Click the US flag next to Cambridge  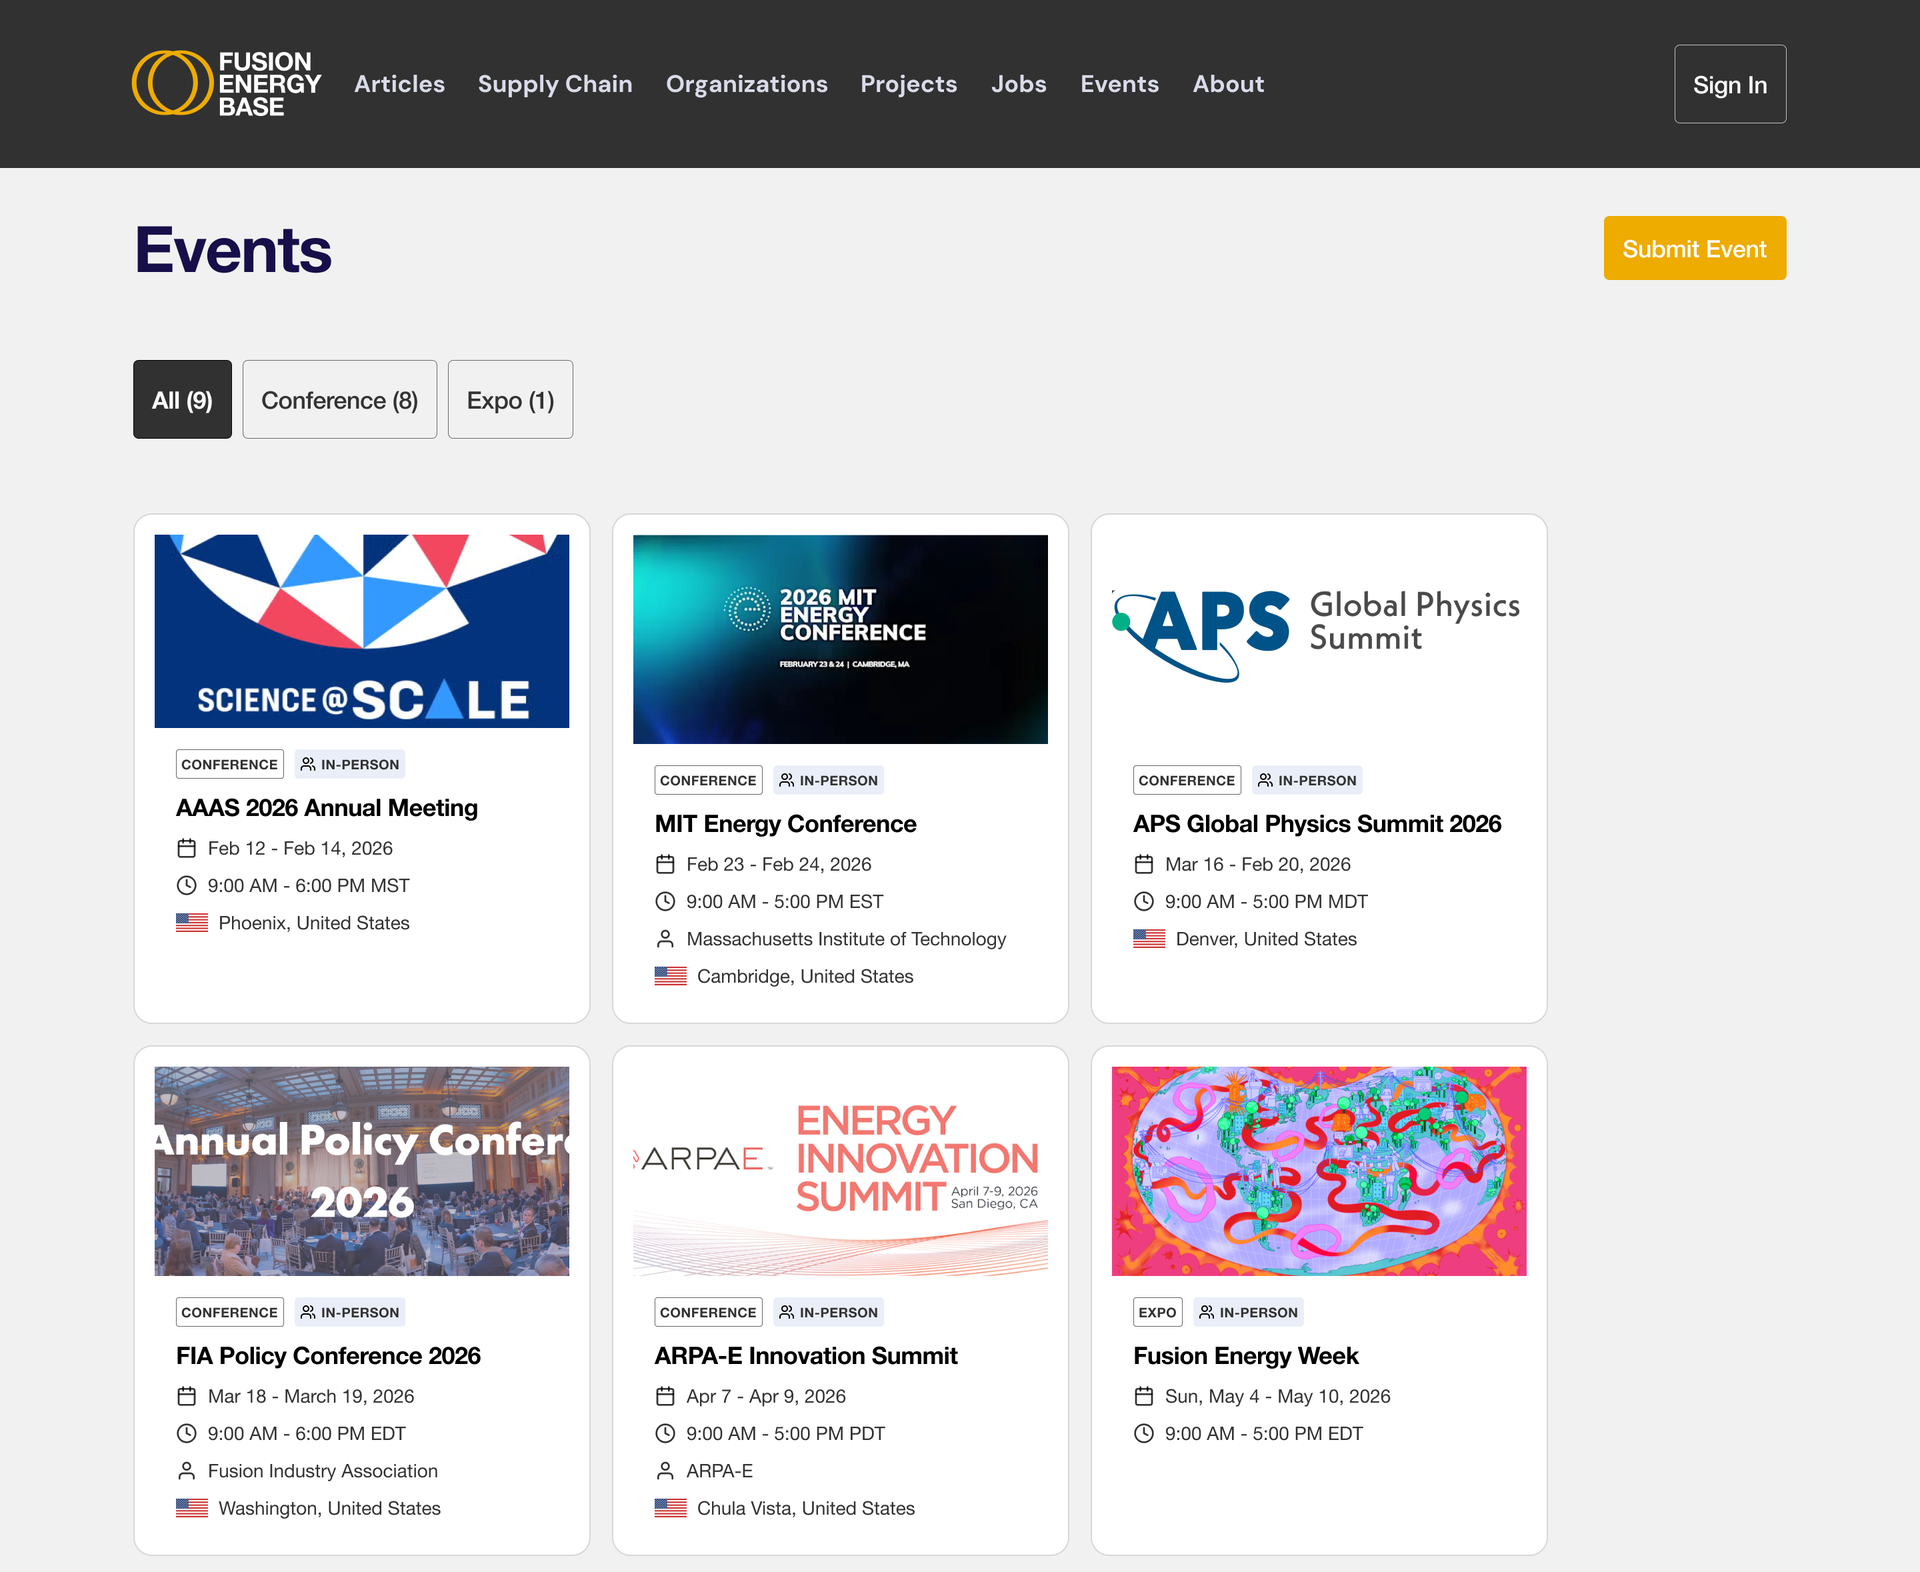671,976
